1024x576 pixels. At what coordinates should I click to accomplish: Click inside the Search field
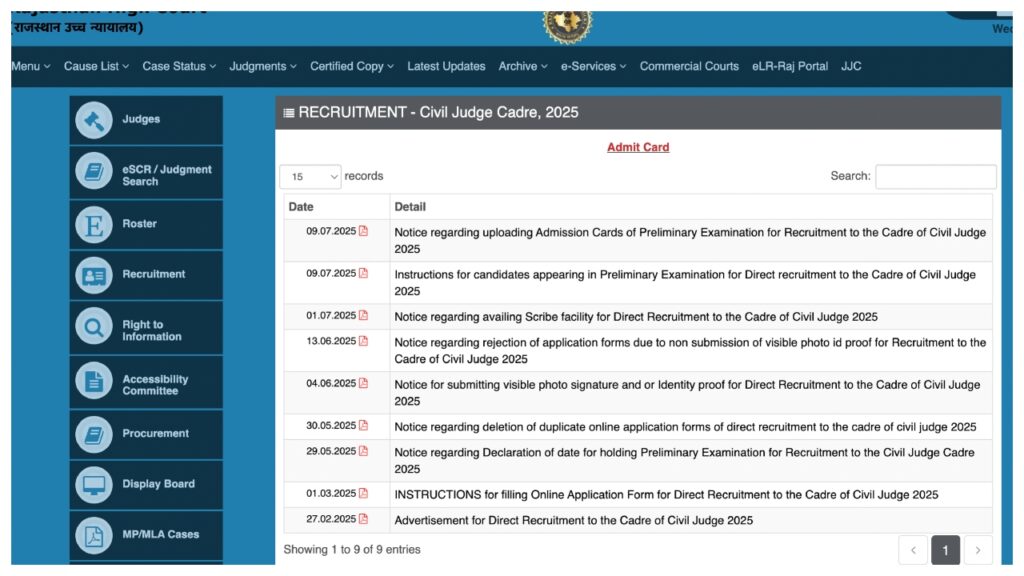(936, 176)
